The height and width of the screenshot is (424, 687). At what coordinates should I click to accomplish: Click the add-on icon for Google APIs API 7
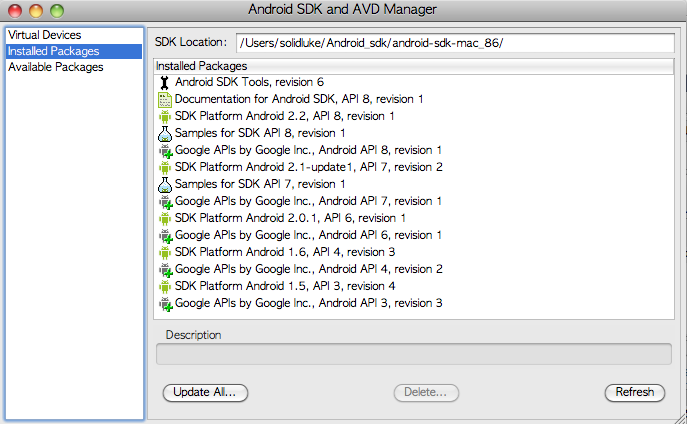point(165,202)
